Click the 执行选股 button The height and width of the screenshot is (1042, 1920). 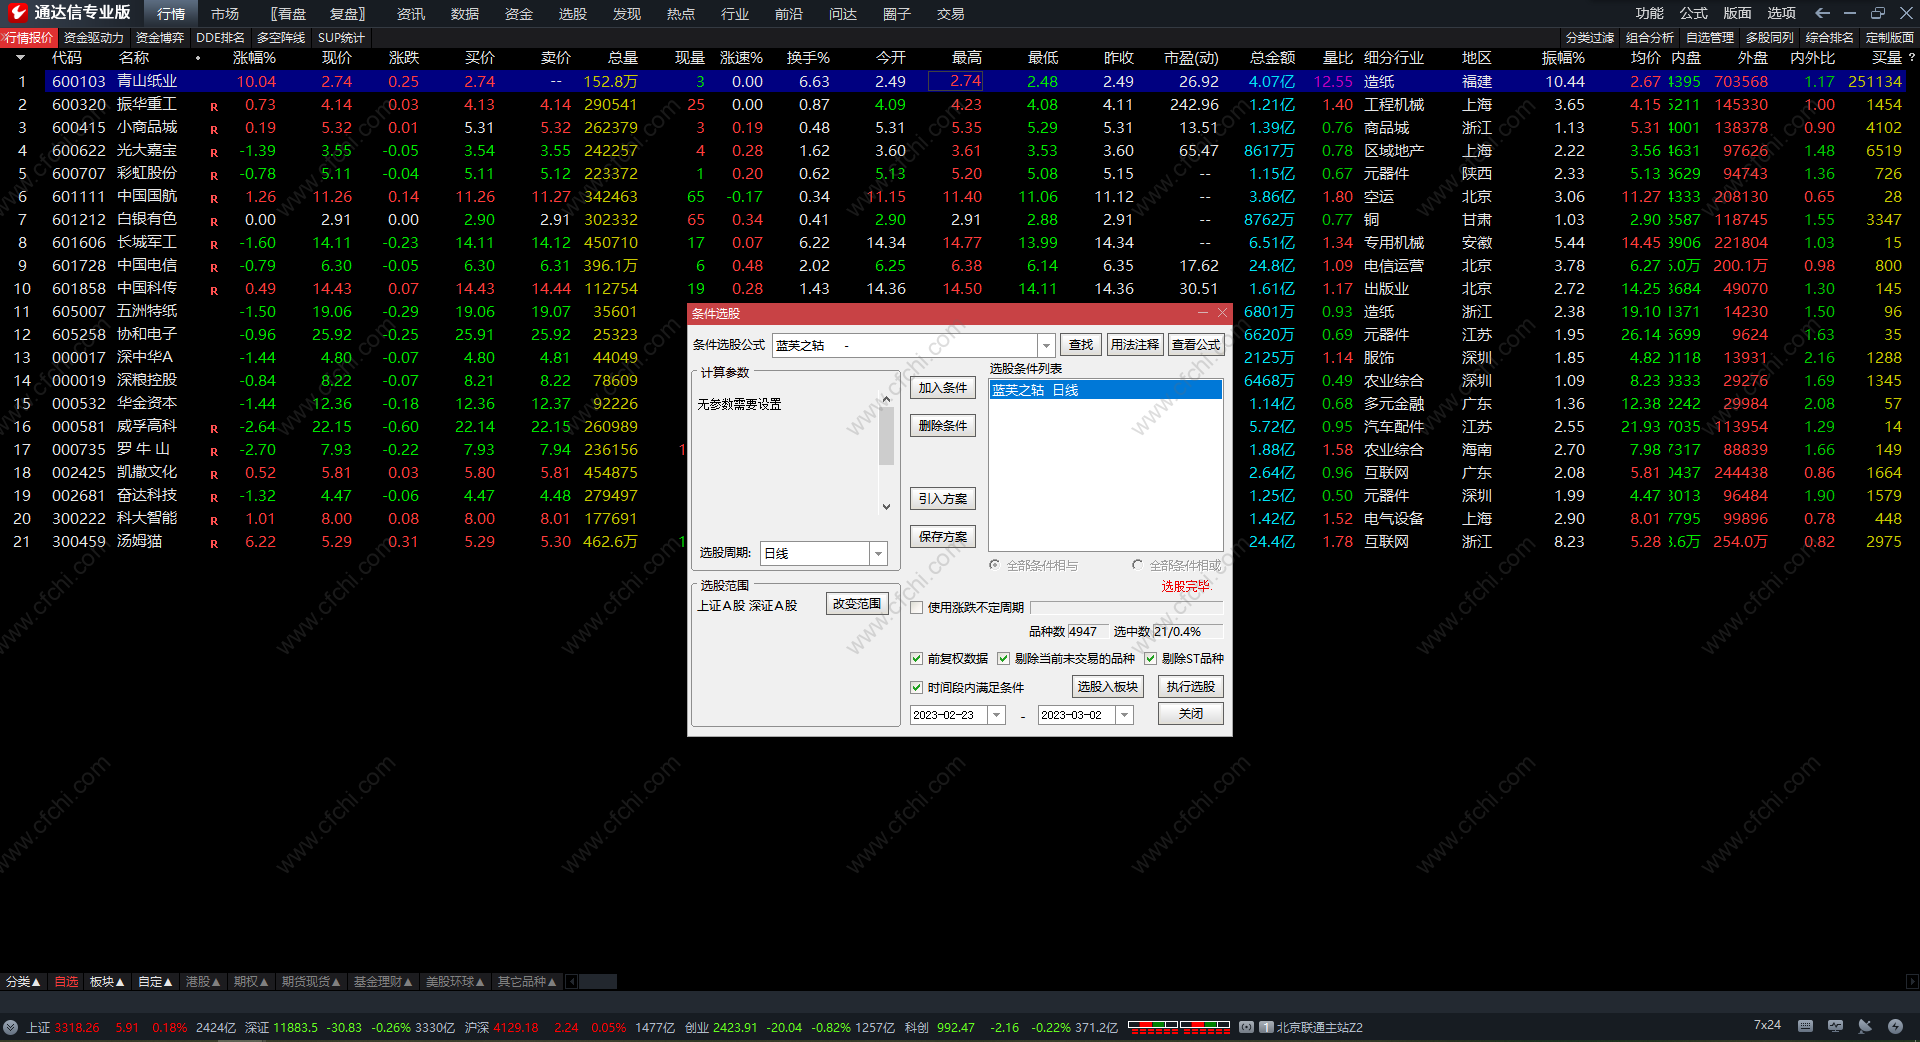1190,686
